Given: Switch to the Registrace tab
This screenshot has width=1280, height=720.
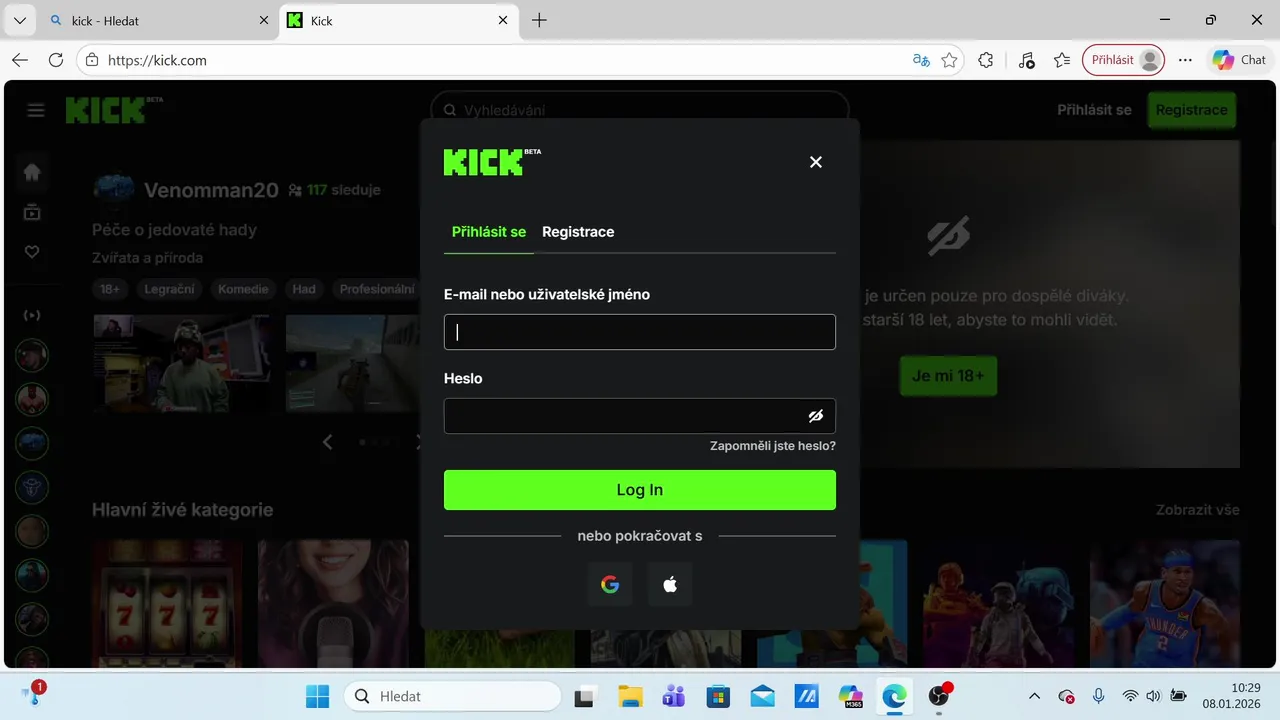Looking at the screenshot, I should point(578,232).
